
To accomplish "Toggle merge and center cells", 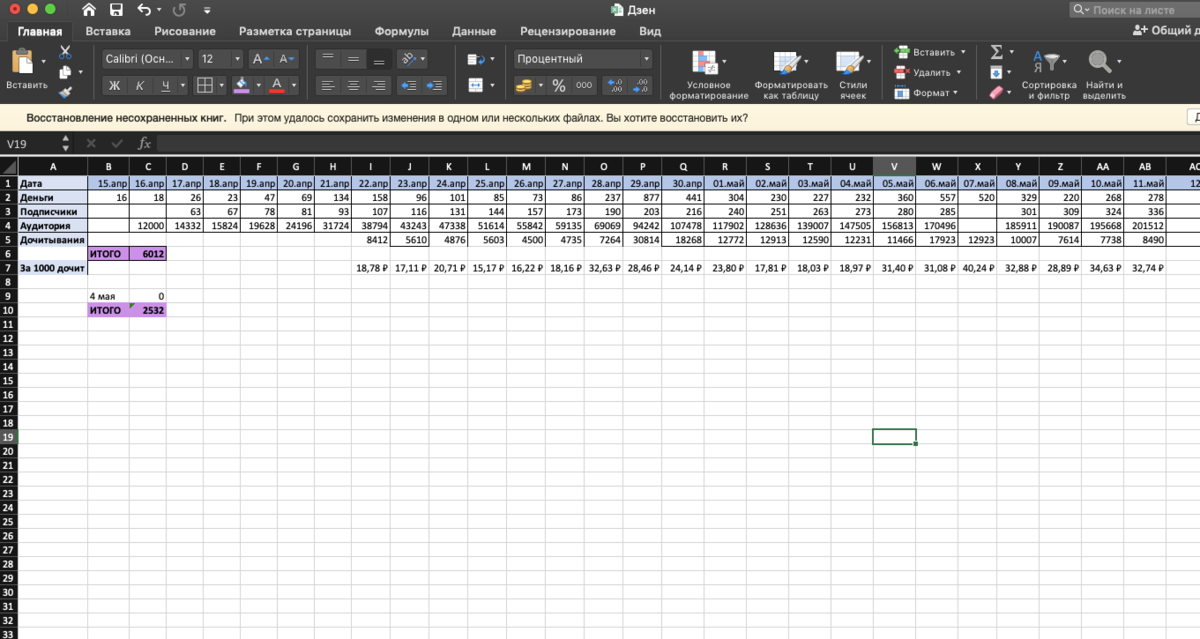I will [x=475, y=85].
